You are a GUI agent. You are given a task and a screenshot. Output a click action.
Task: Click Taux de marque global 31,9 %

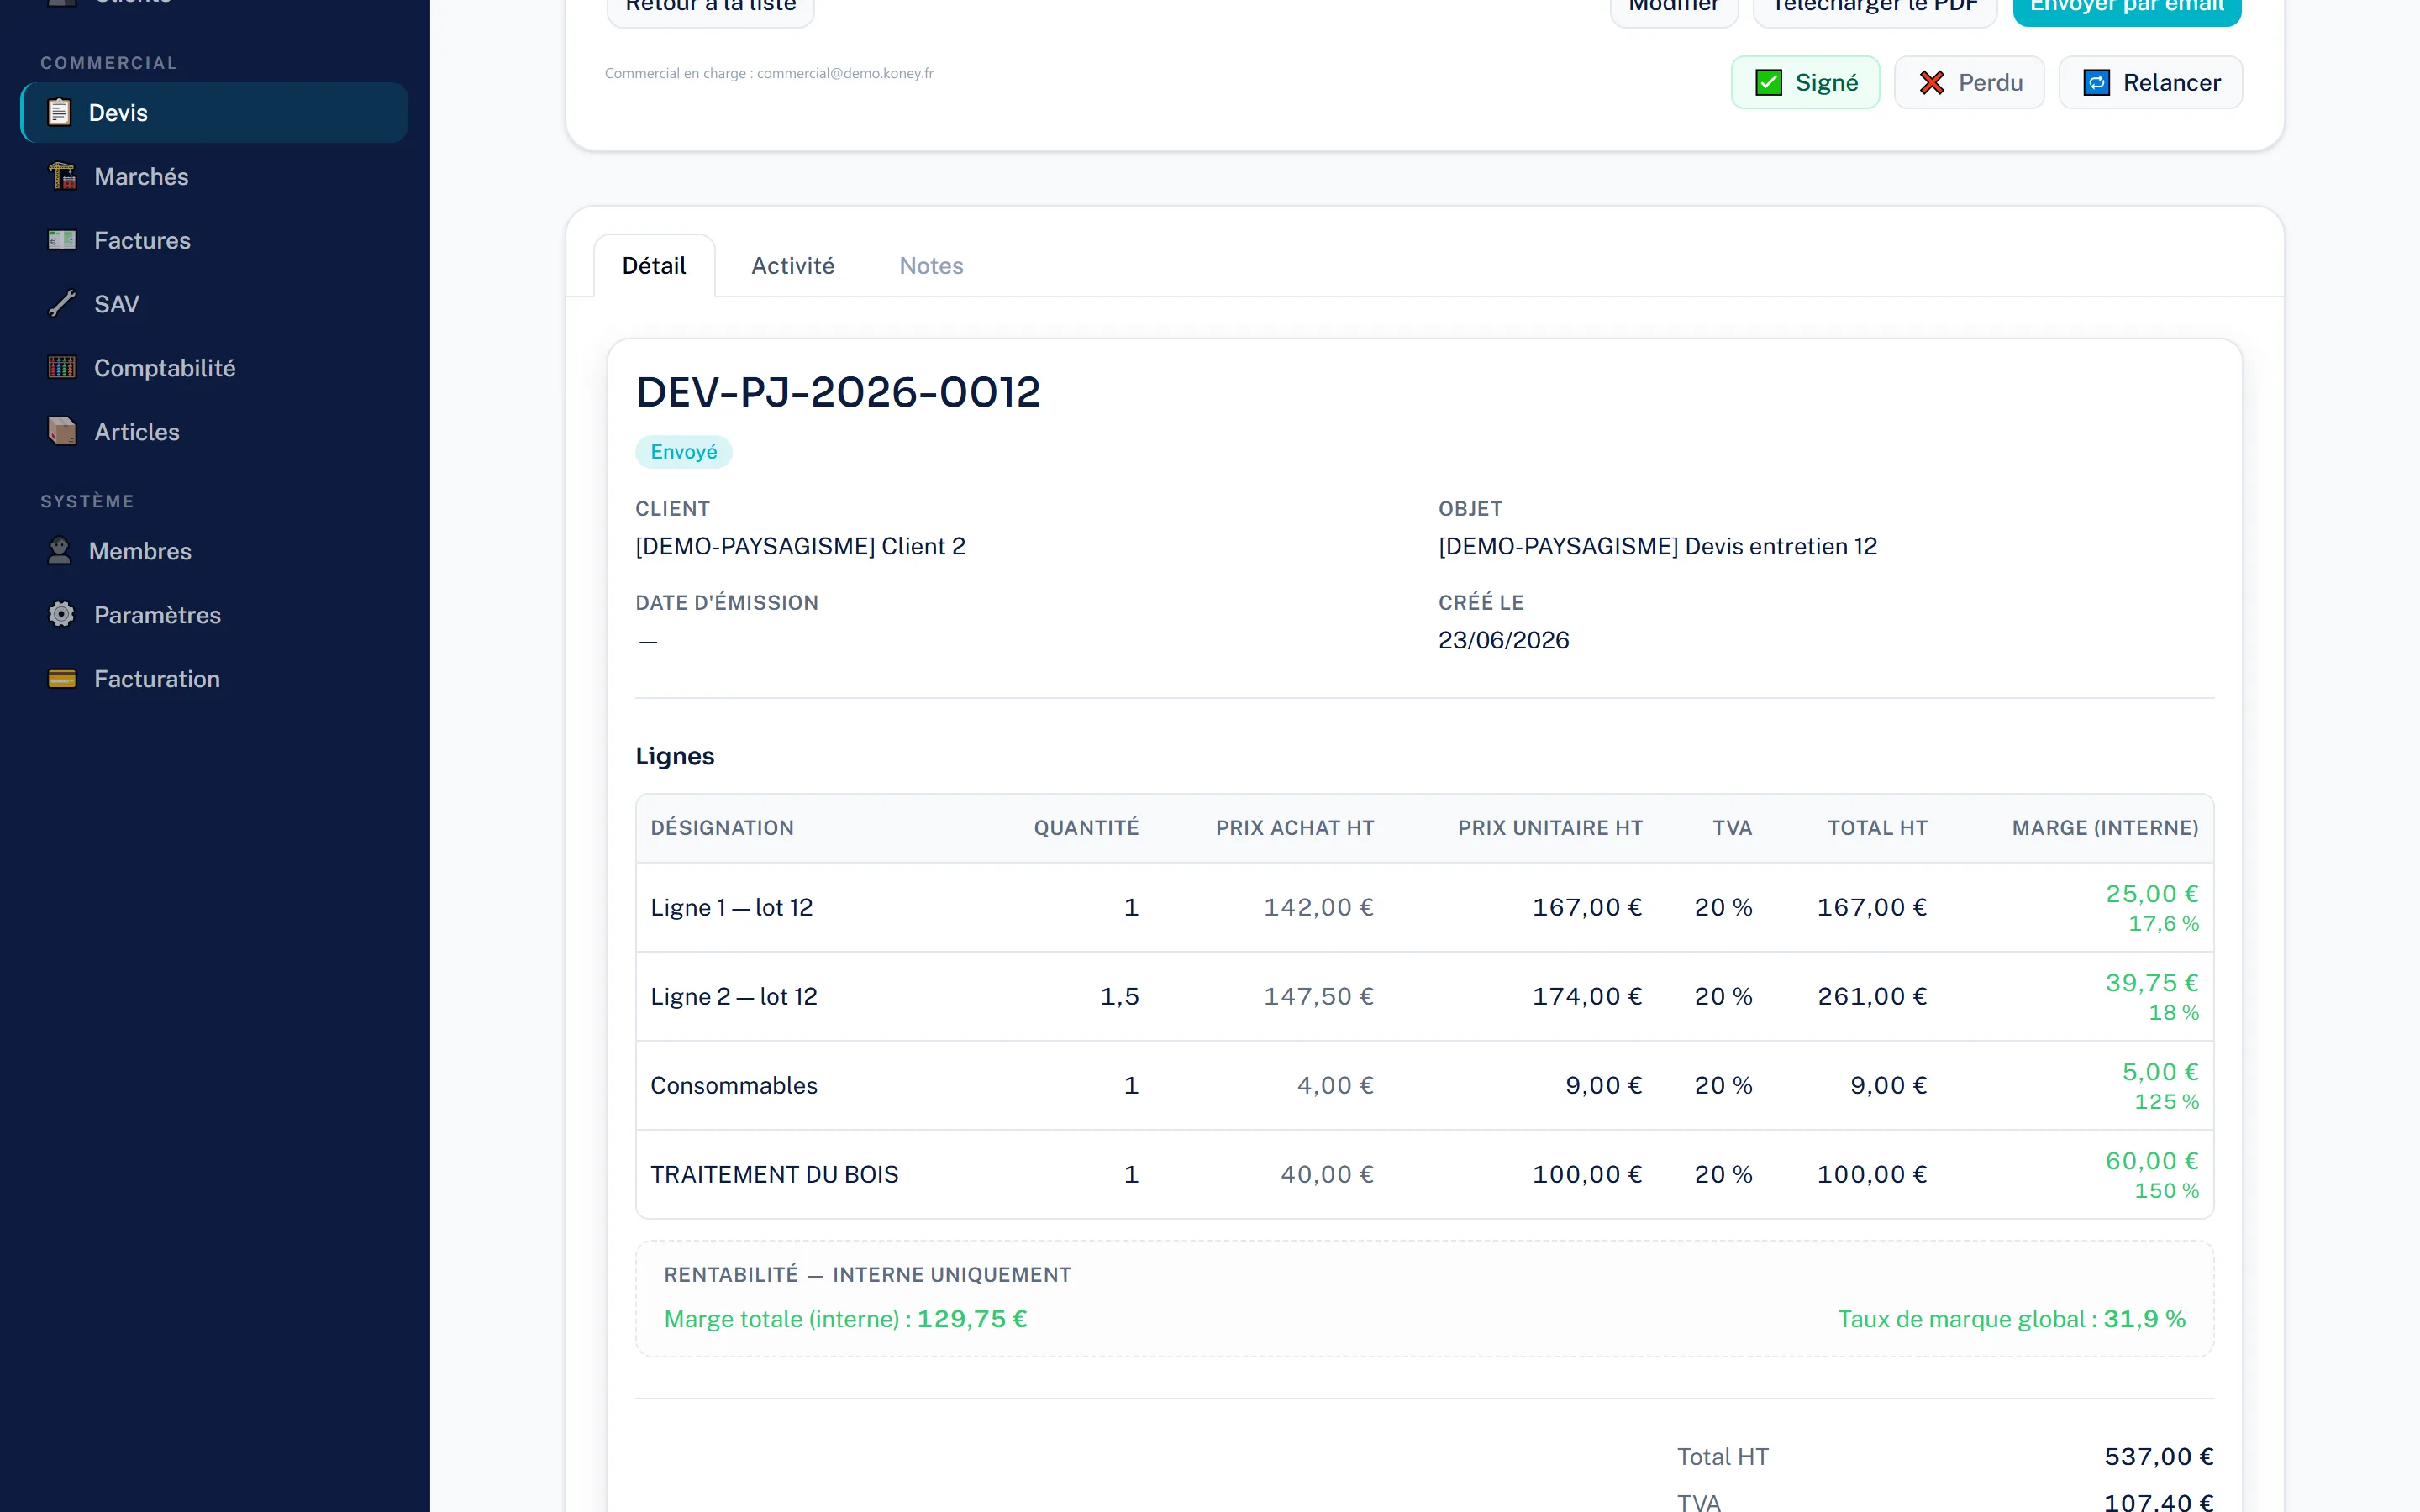(x=2012, y=1319)
